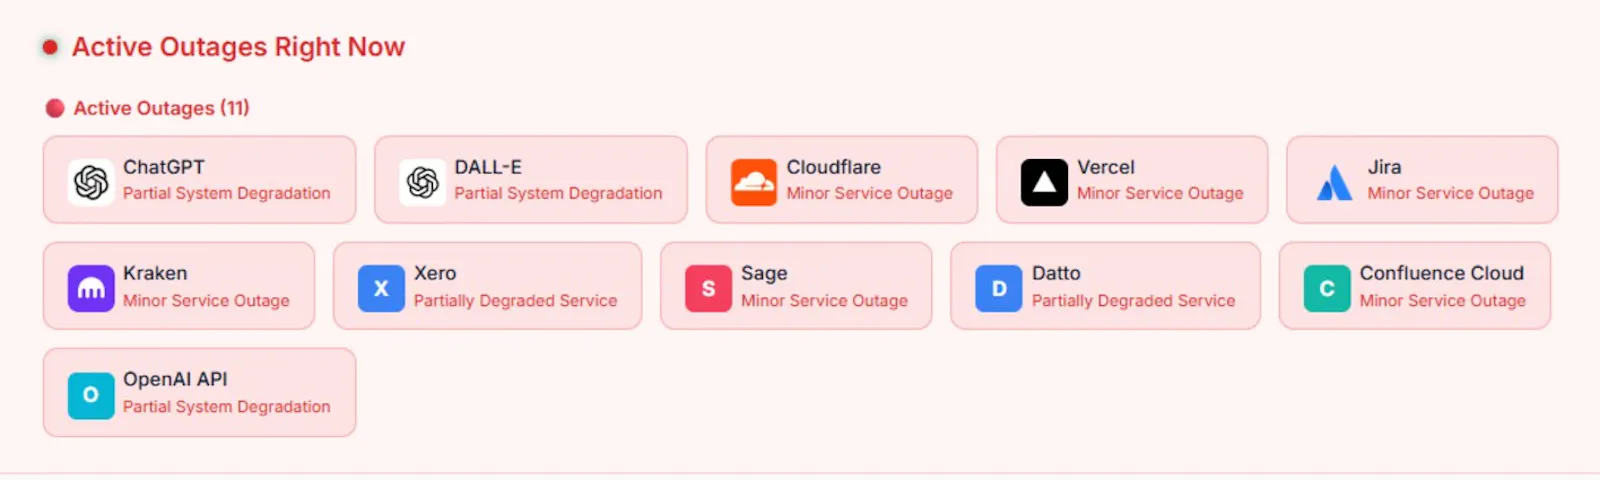Click the teal OpenAI API O icon

point(91,394)
